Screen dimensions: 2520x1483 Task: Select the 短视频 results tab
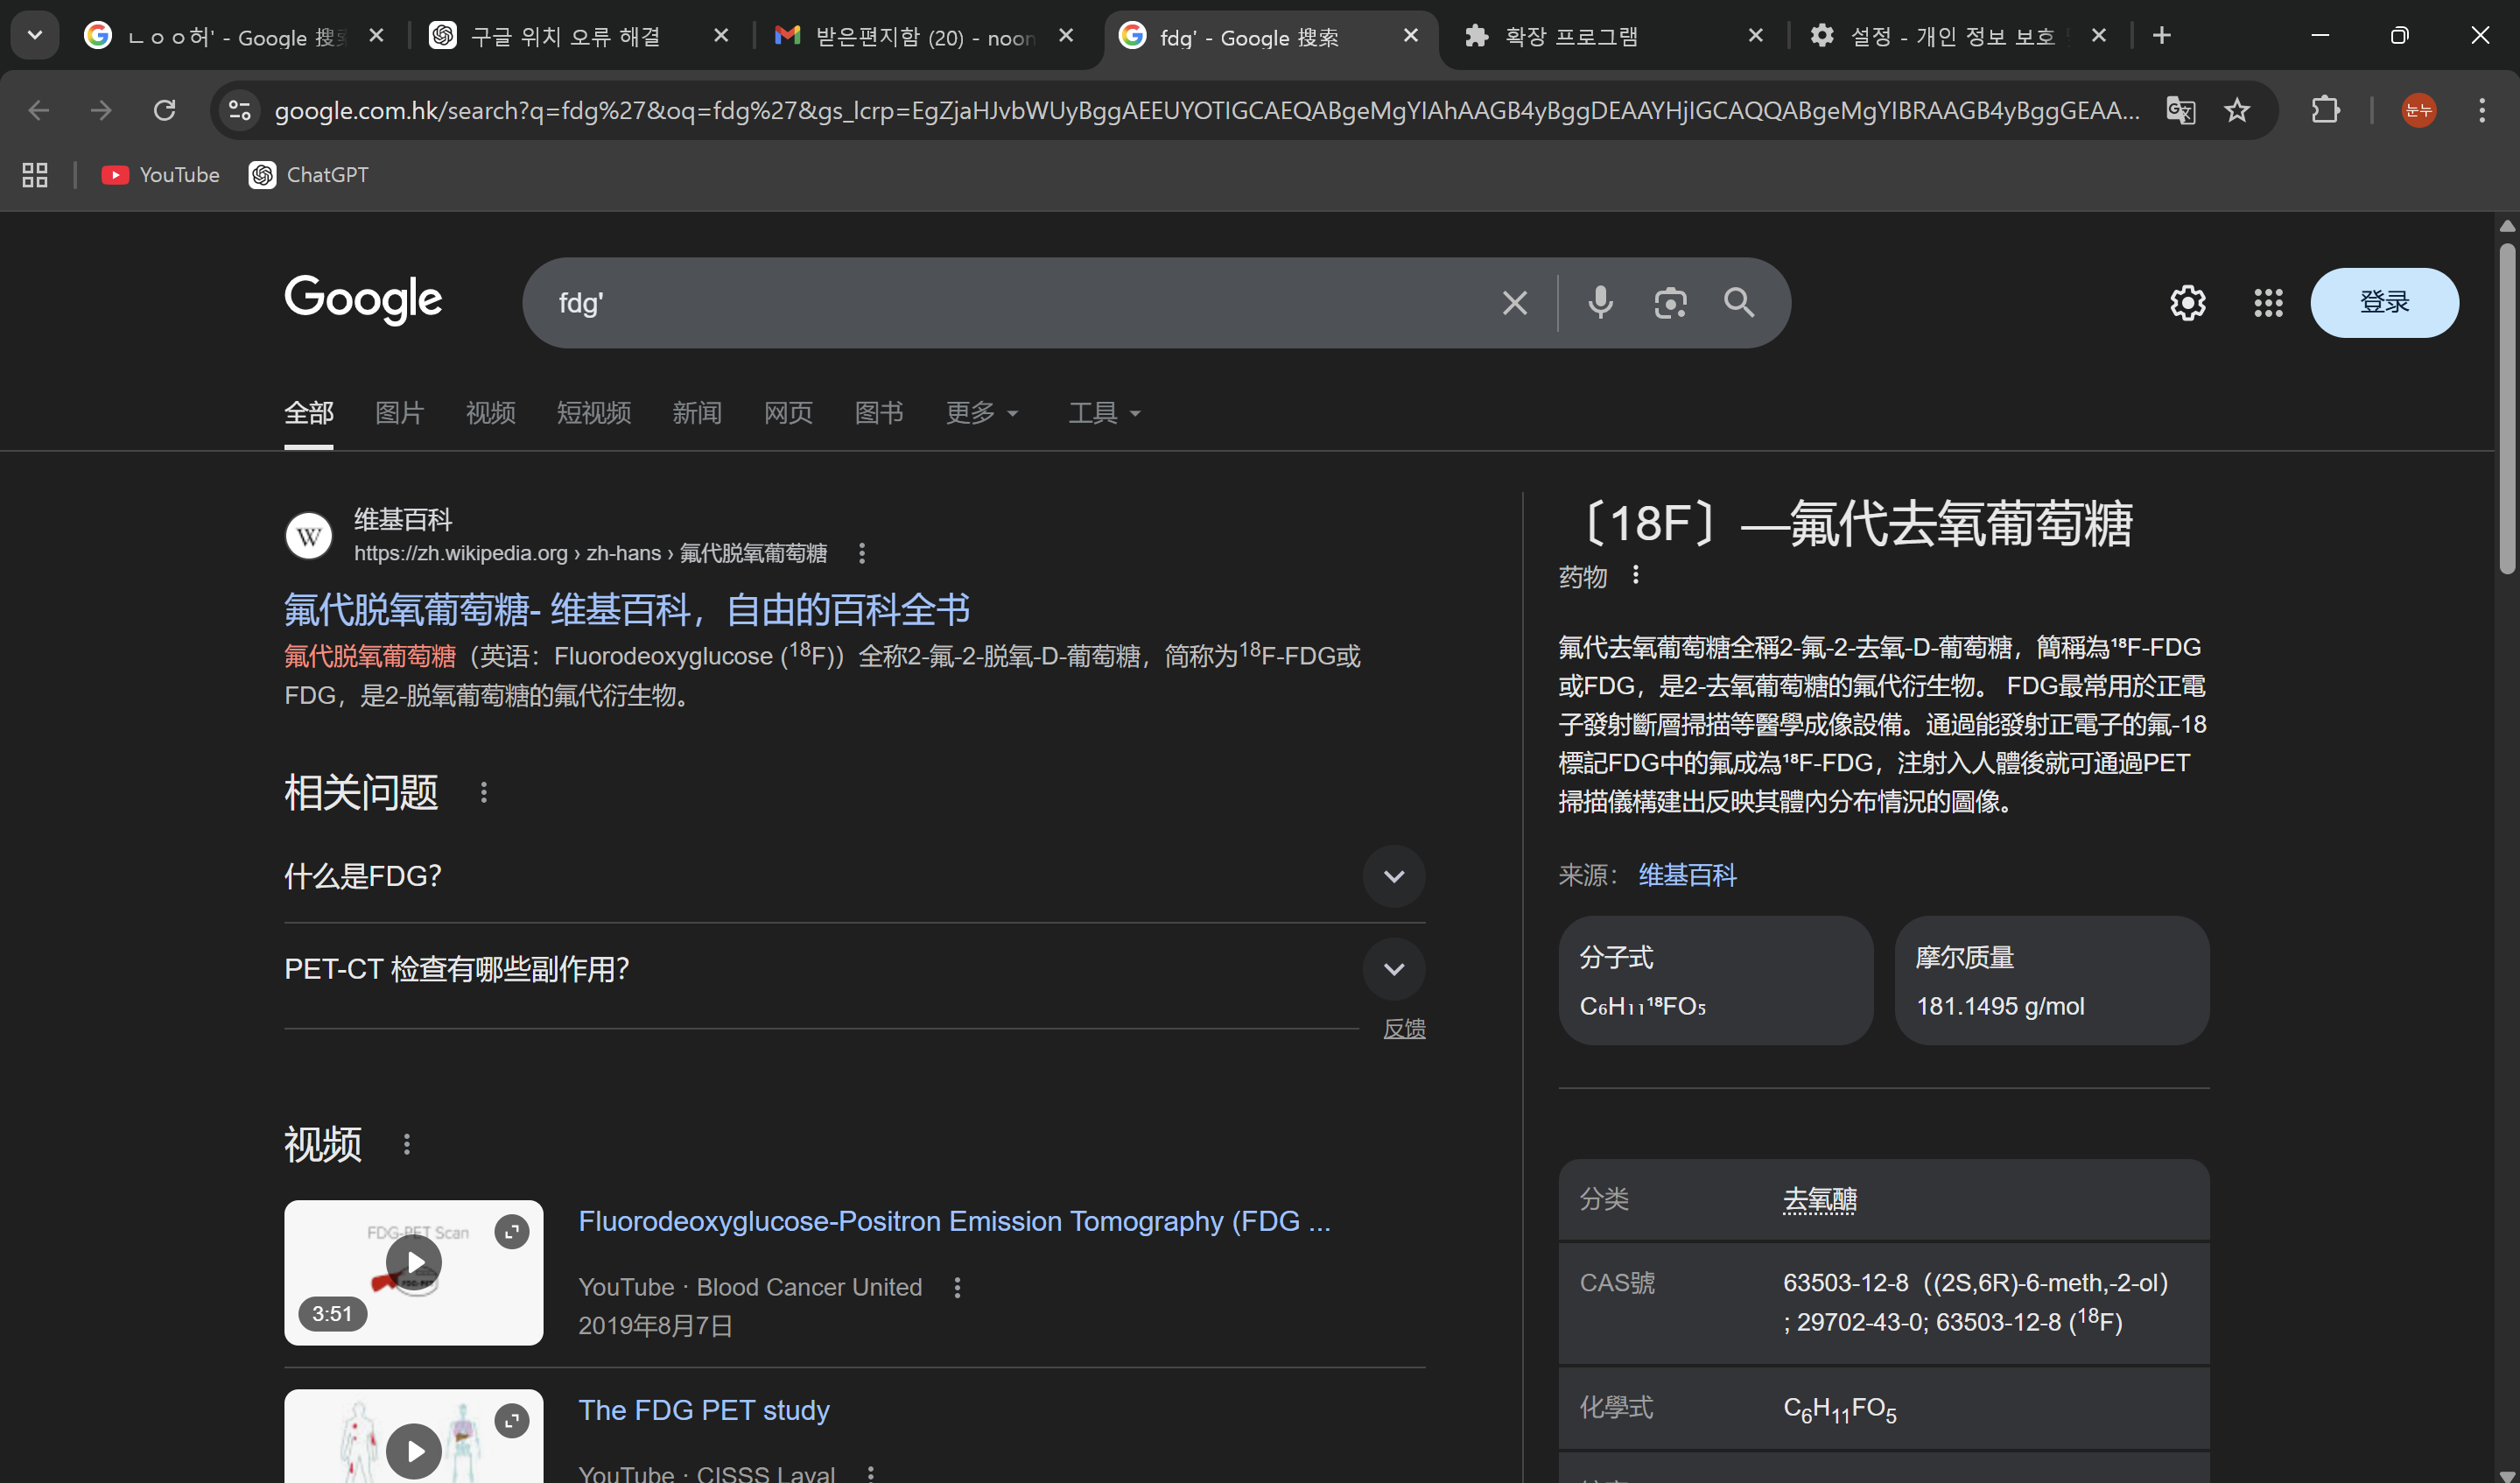point(594,413)
